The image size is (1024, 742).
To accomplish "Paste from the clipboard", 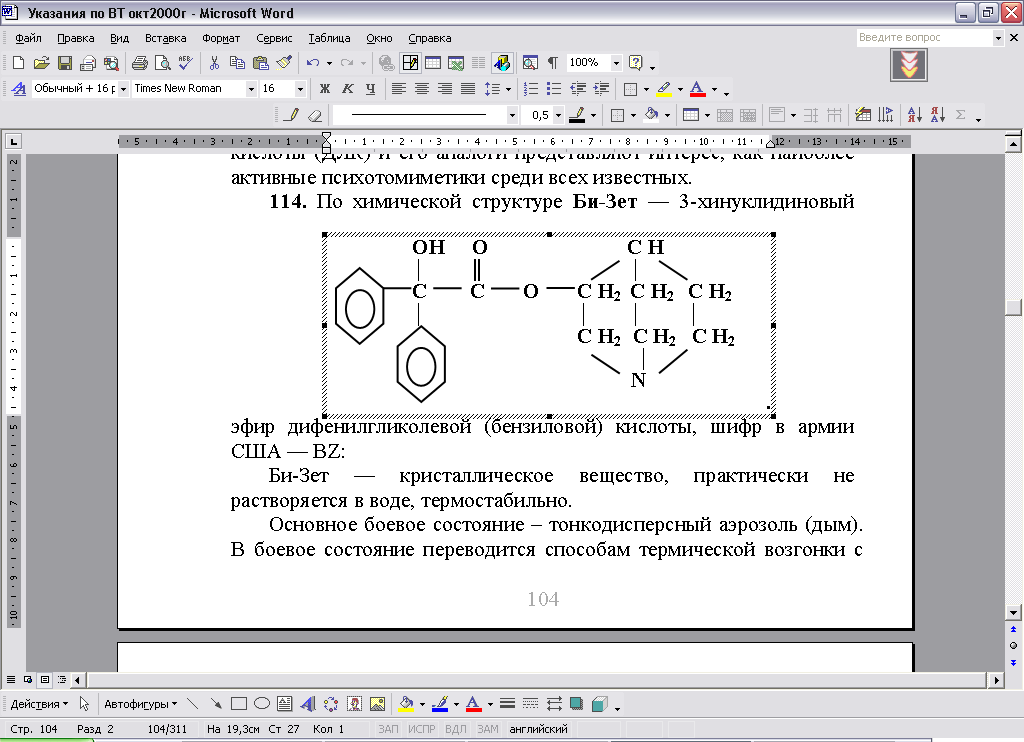I will (x=261, y=63).
